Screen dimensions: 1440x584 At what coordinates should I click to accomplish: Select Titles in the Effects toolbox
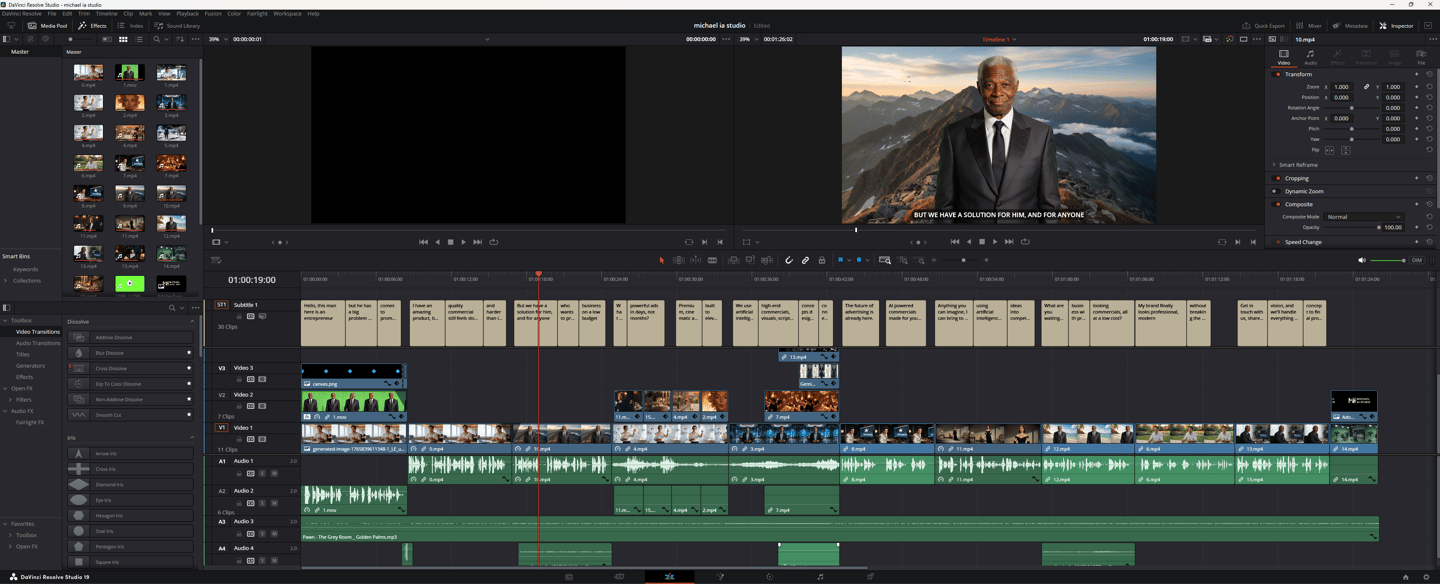23,355
